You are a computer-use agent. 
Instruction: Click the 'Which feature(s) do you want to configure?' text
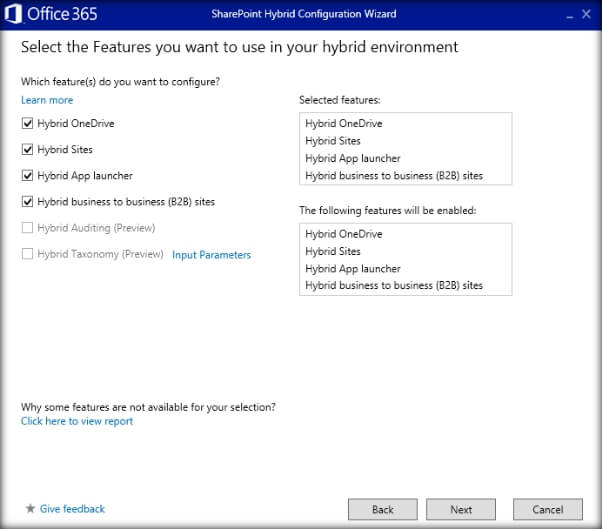(120, 82)
